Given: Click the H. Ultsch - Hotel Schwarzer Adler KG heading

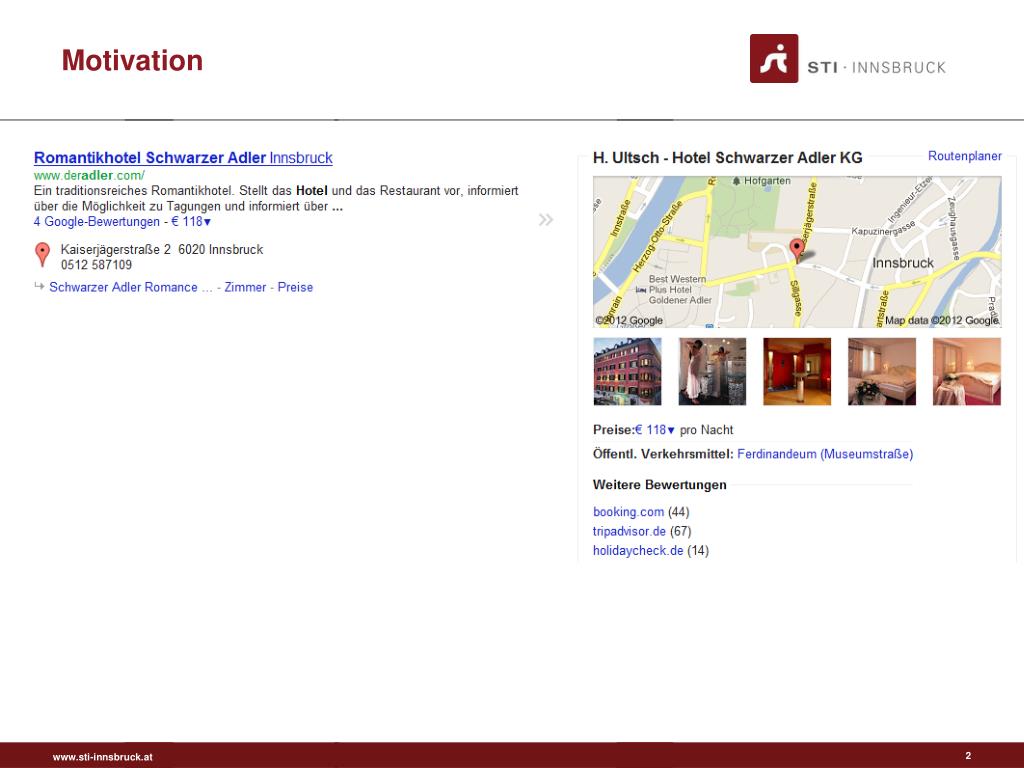Looking at the screenshot, I should point(728,158).
